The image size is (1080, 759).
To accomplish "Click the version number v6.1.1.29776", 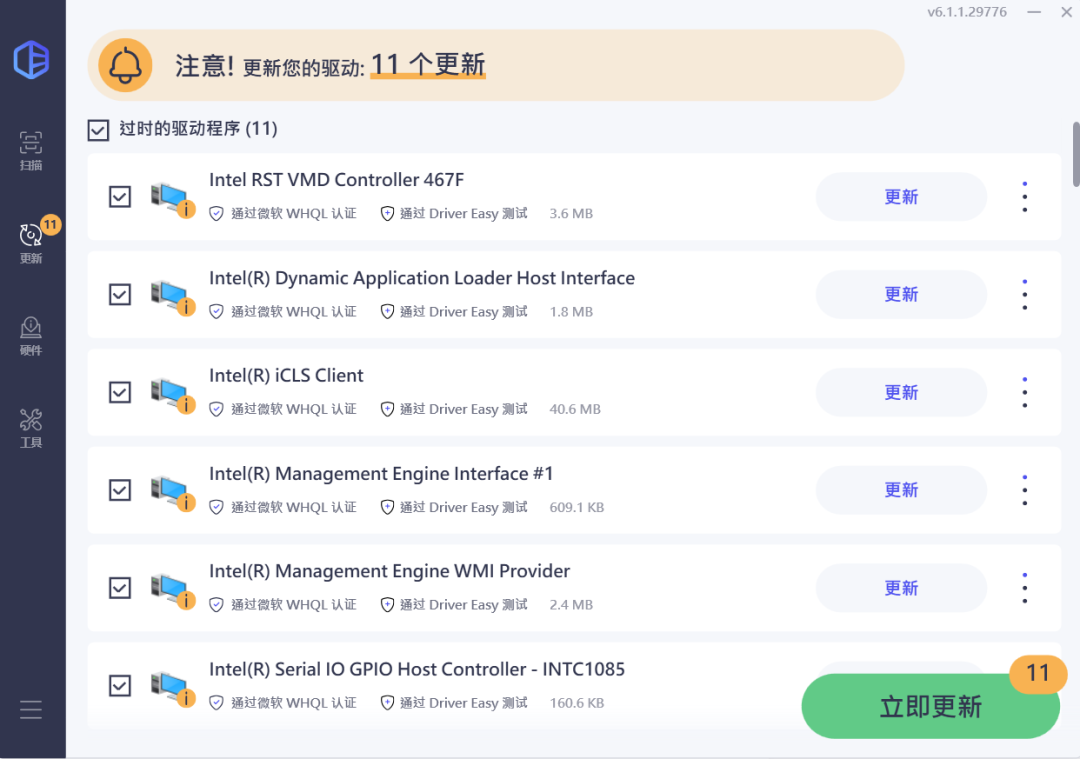I will pos(966,12).
